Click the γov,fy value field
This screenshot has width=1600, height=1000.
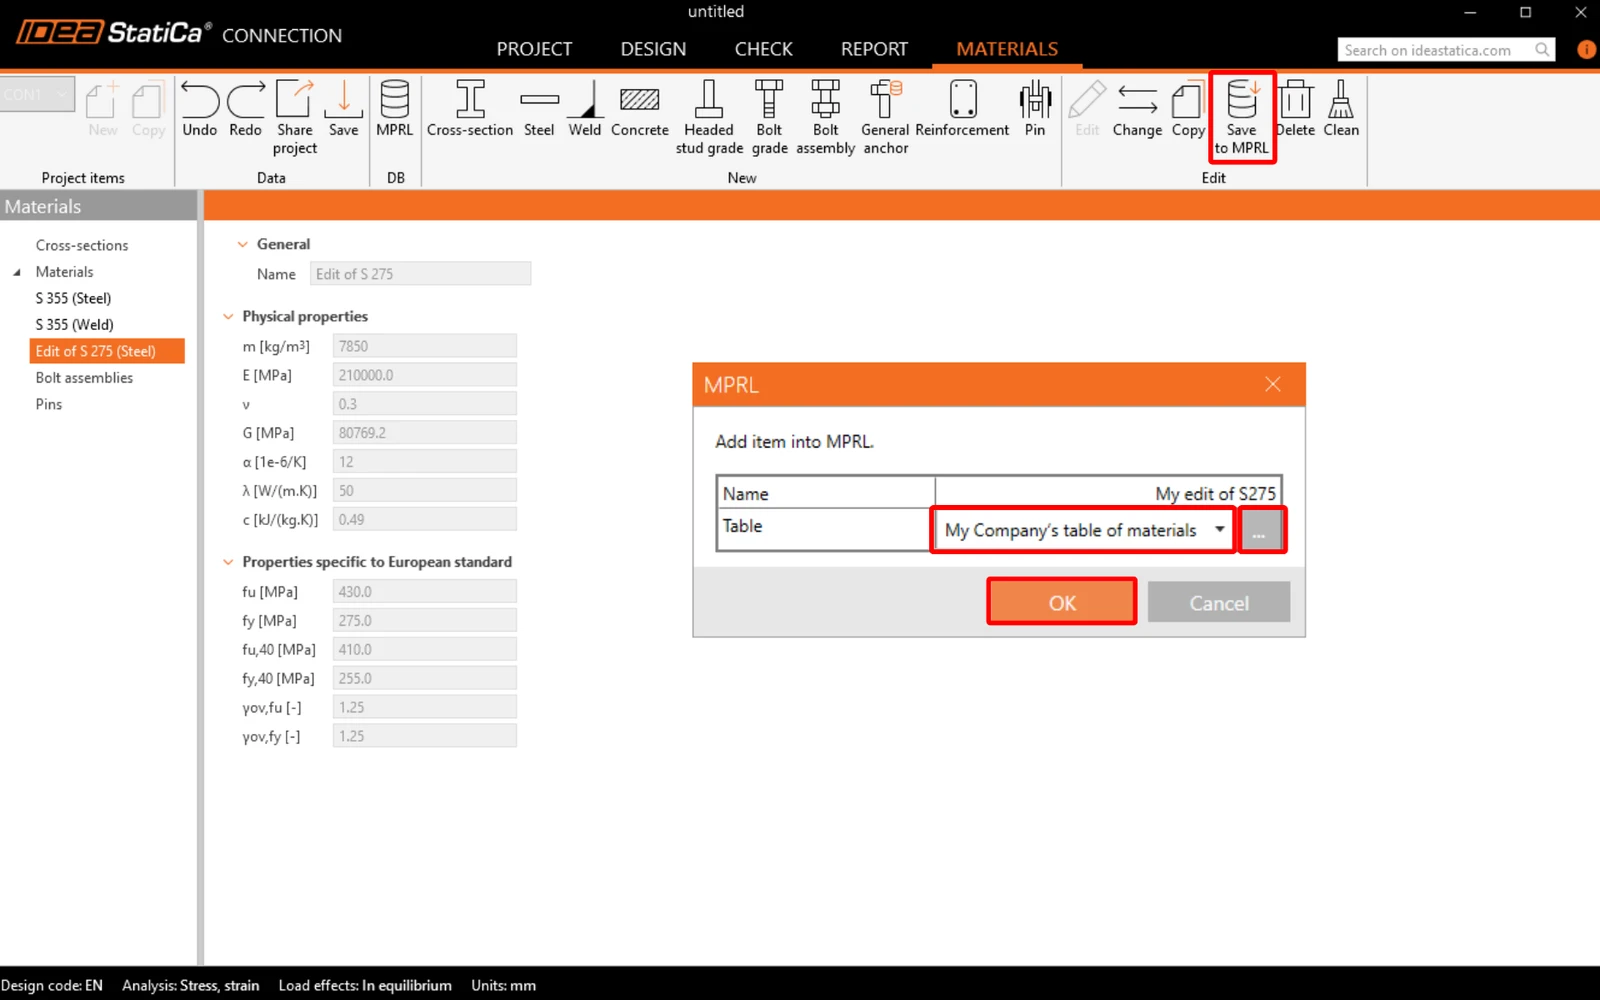click(424, 736)
